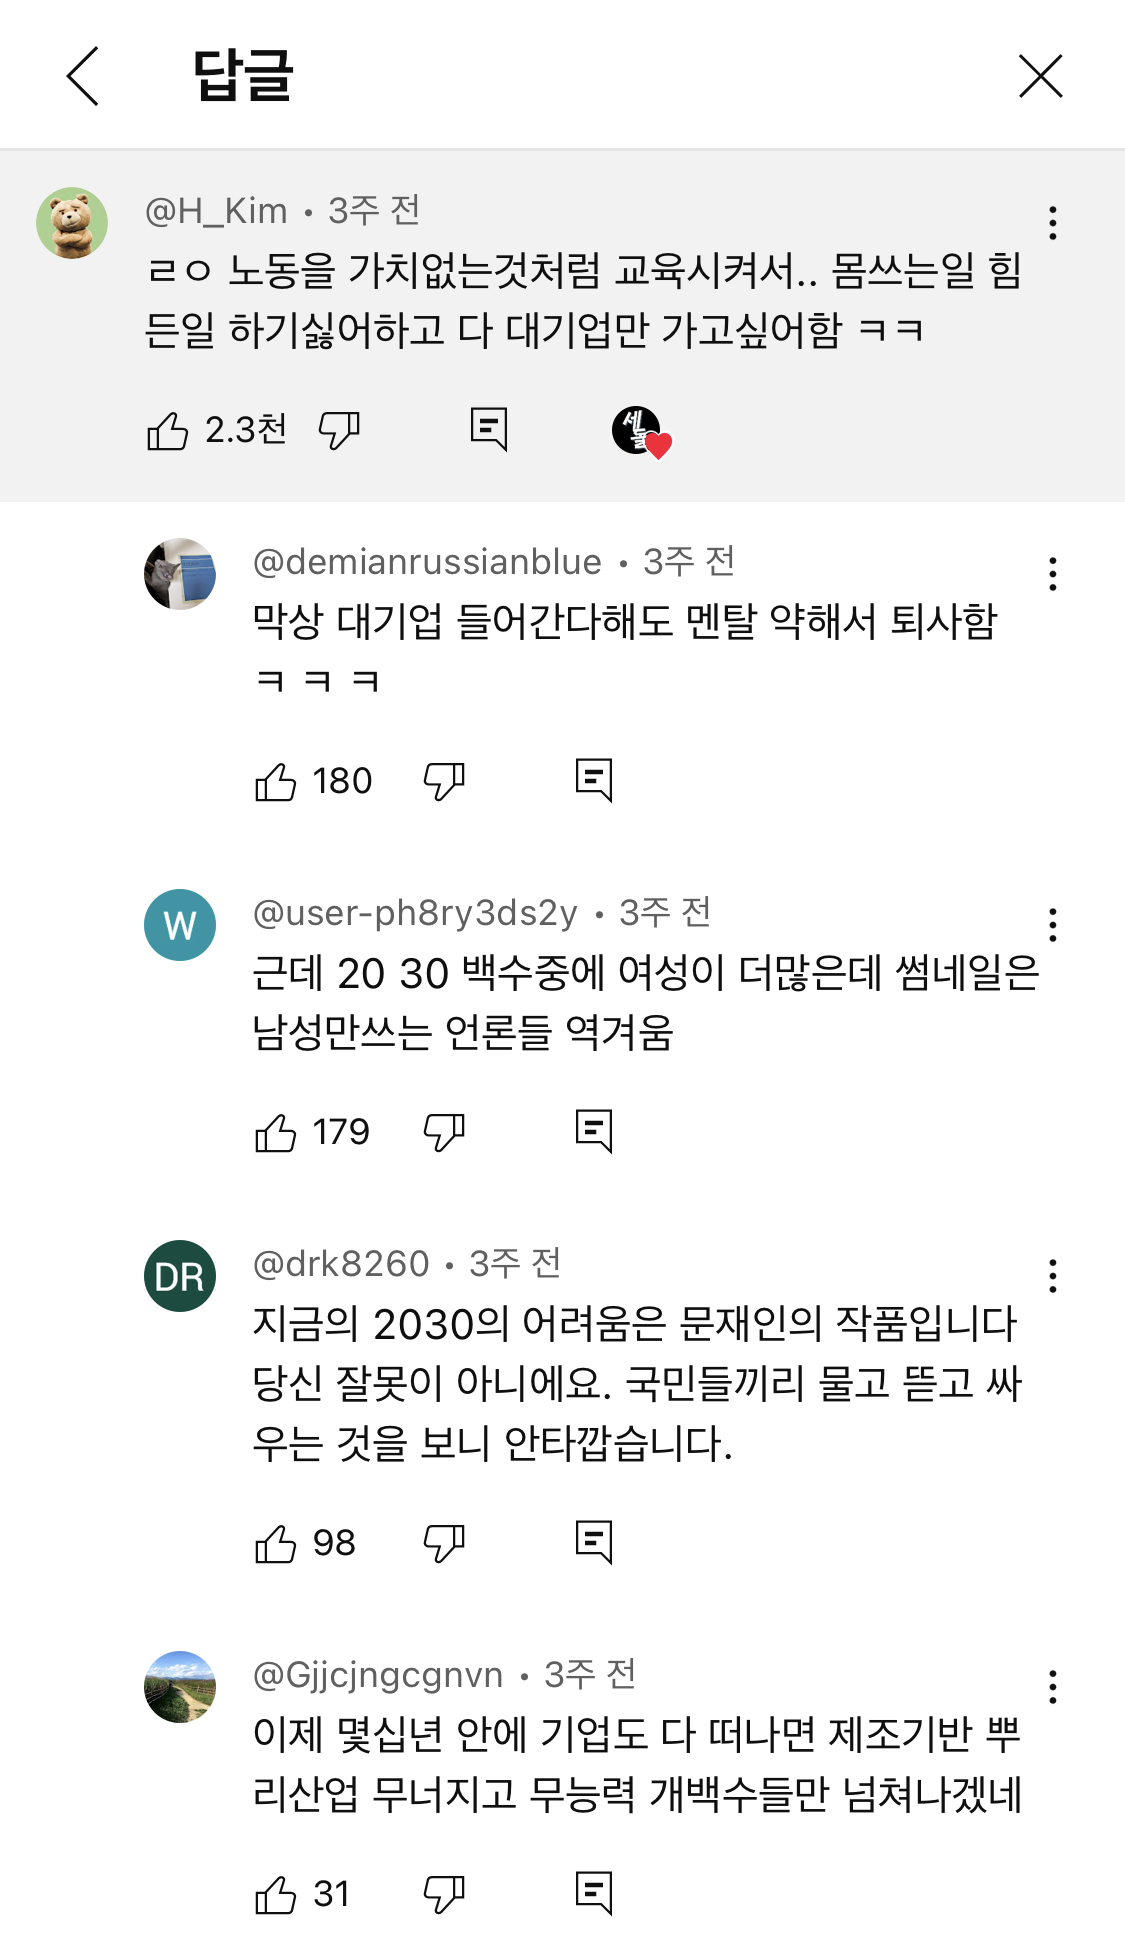
Task: Reply to the @demianrussianblue comment
Action: [x=594, y=780]
